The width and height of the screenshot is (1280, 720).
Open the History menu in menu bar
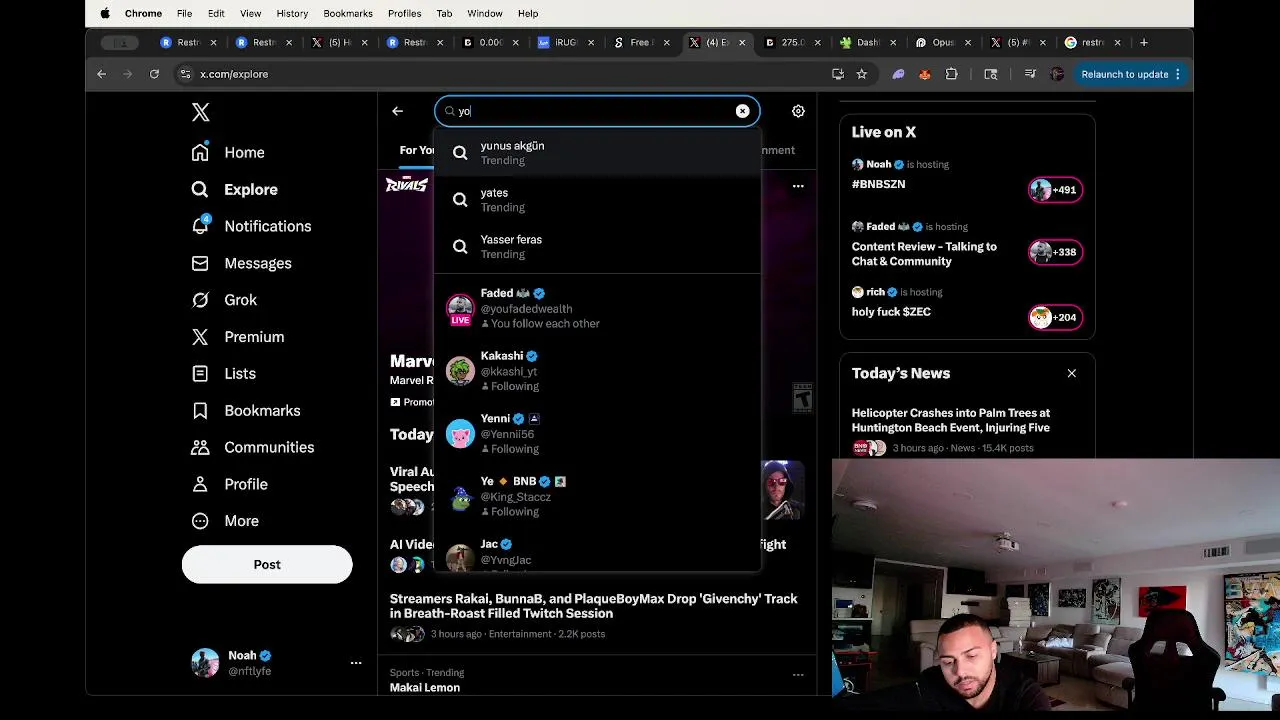292,13
